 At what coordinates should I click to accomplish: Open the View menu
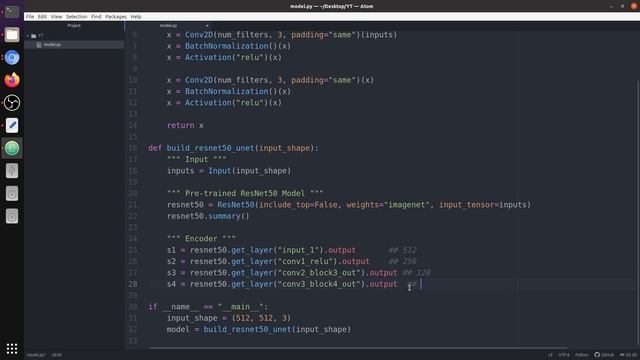click(x=56, y=17)
